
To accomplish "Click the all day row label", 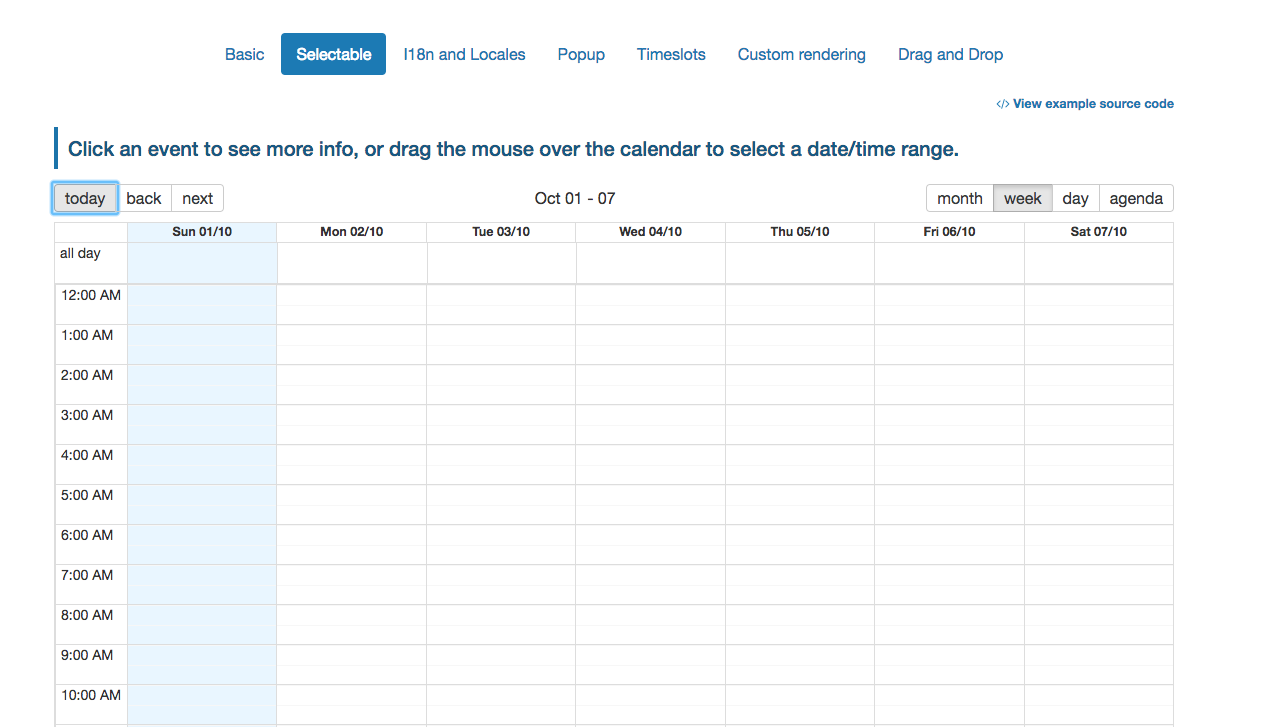I will tap(80, 254).
